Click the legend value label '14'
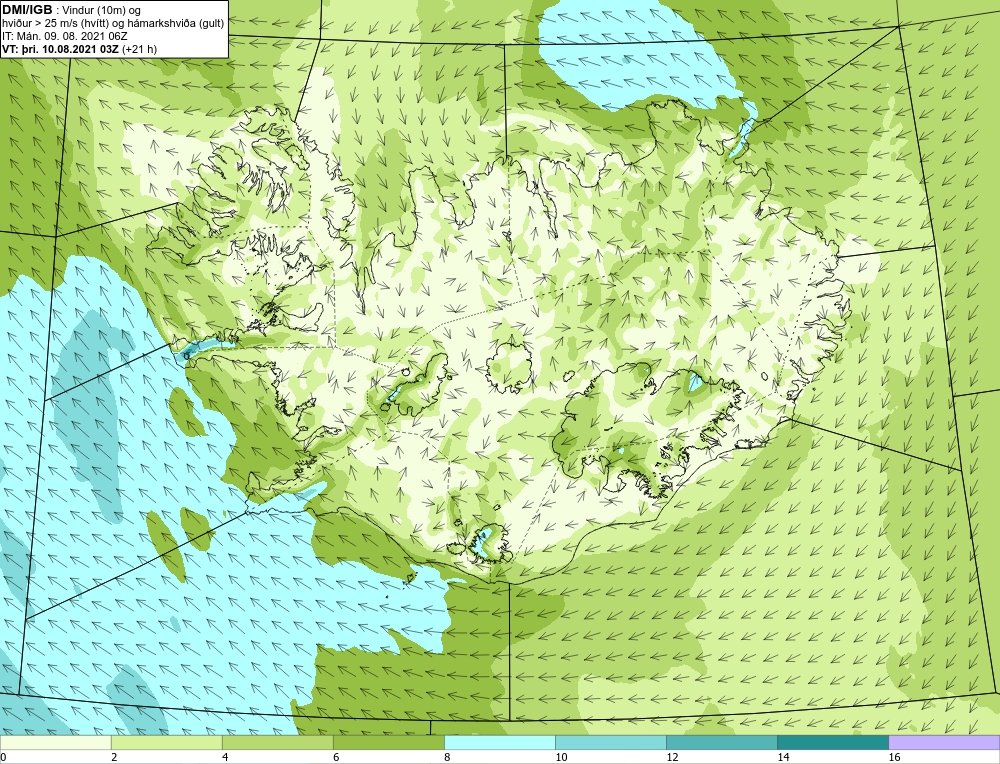Screen dimensions: 1000x764 [x=783, y=757]
